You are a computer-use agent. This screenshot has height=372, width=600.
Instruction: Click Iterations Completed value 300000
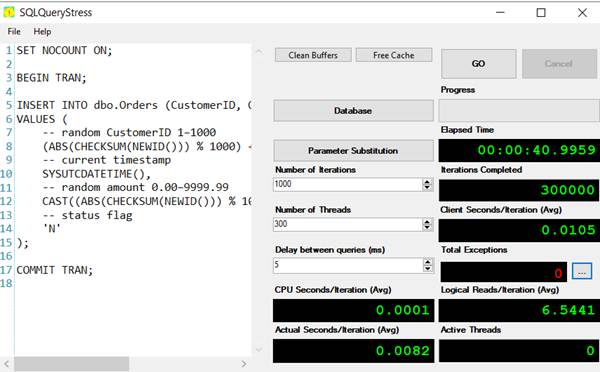point(567,190)
